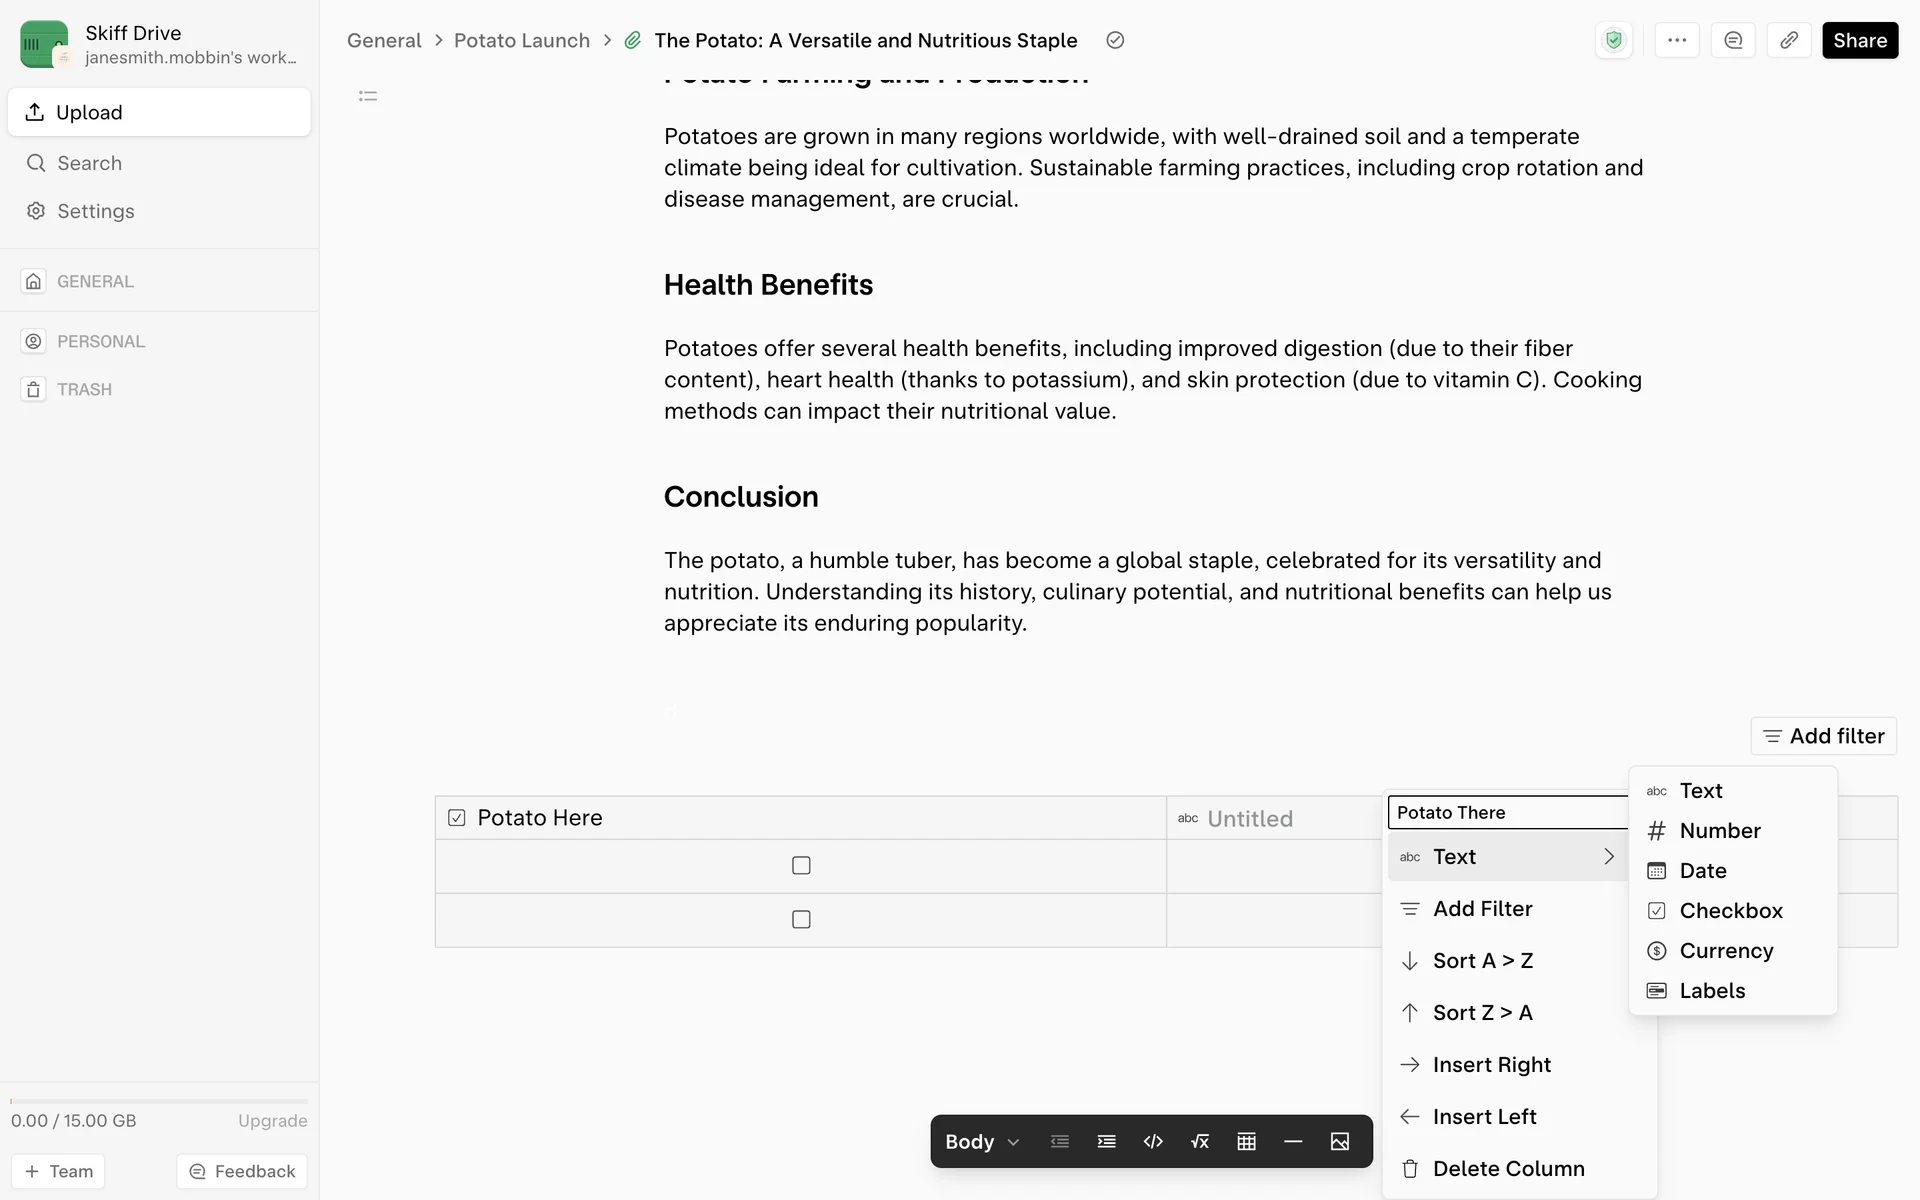The image size is (1920, 1200).
Task: Click the green shield encryption icon
Action: [x=1613, y=41]
